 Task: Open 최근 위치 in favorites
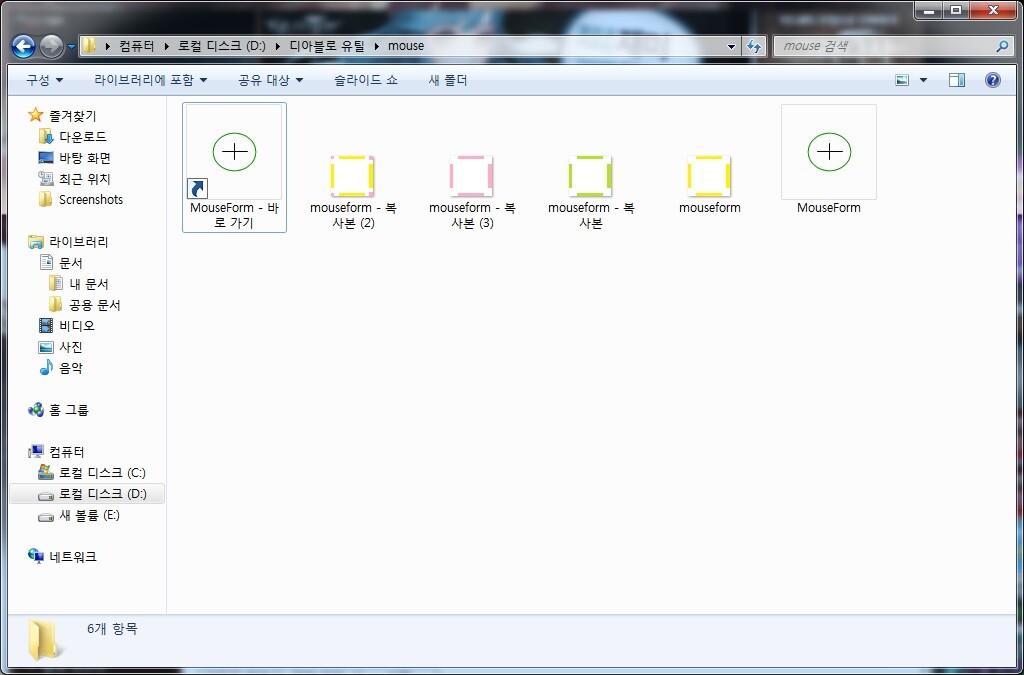(x=74, y=178)
